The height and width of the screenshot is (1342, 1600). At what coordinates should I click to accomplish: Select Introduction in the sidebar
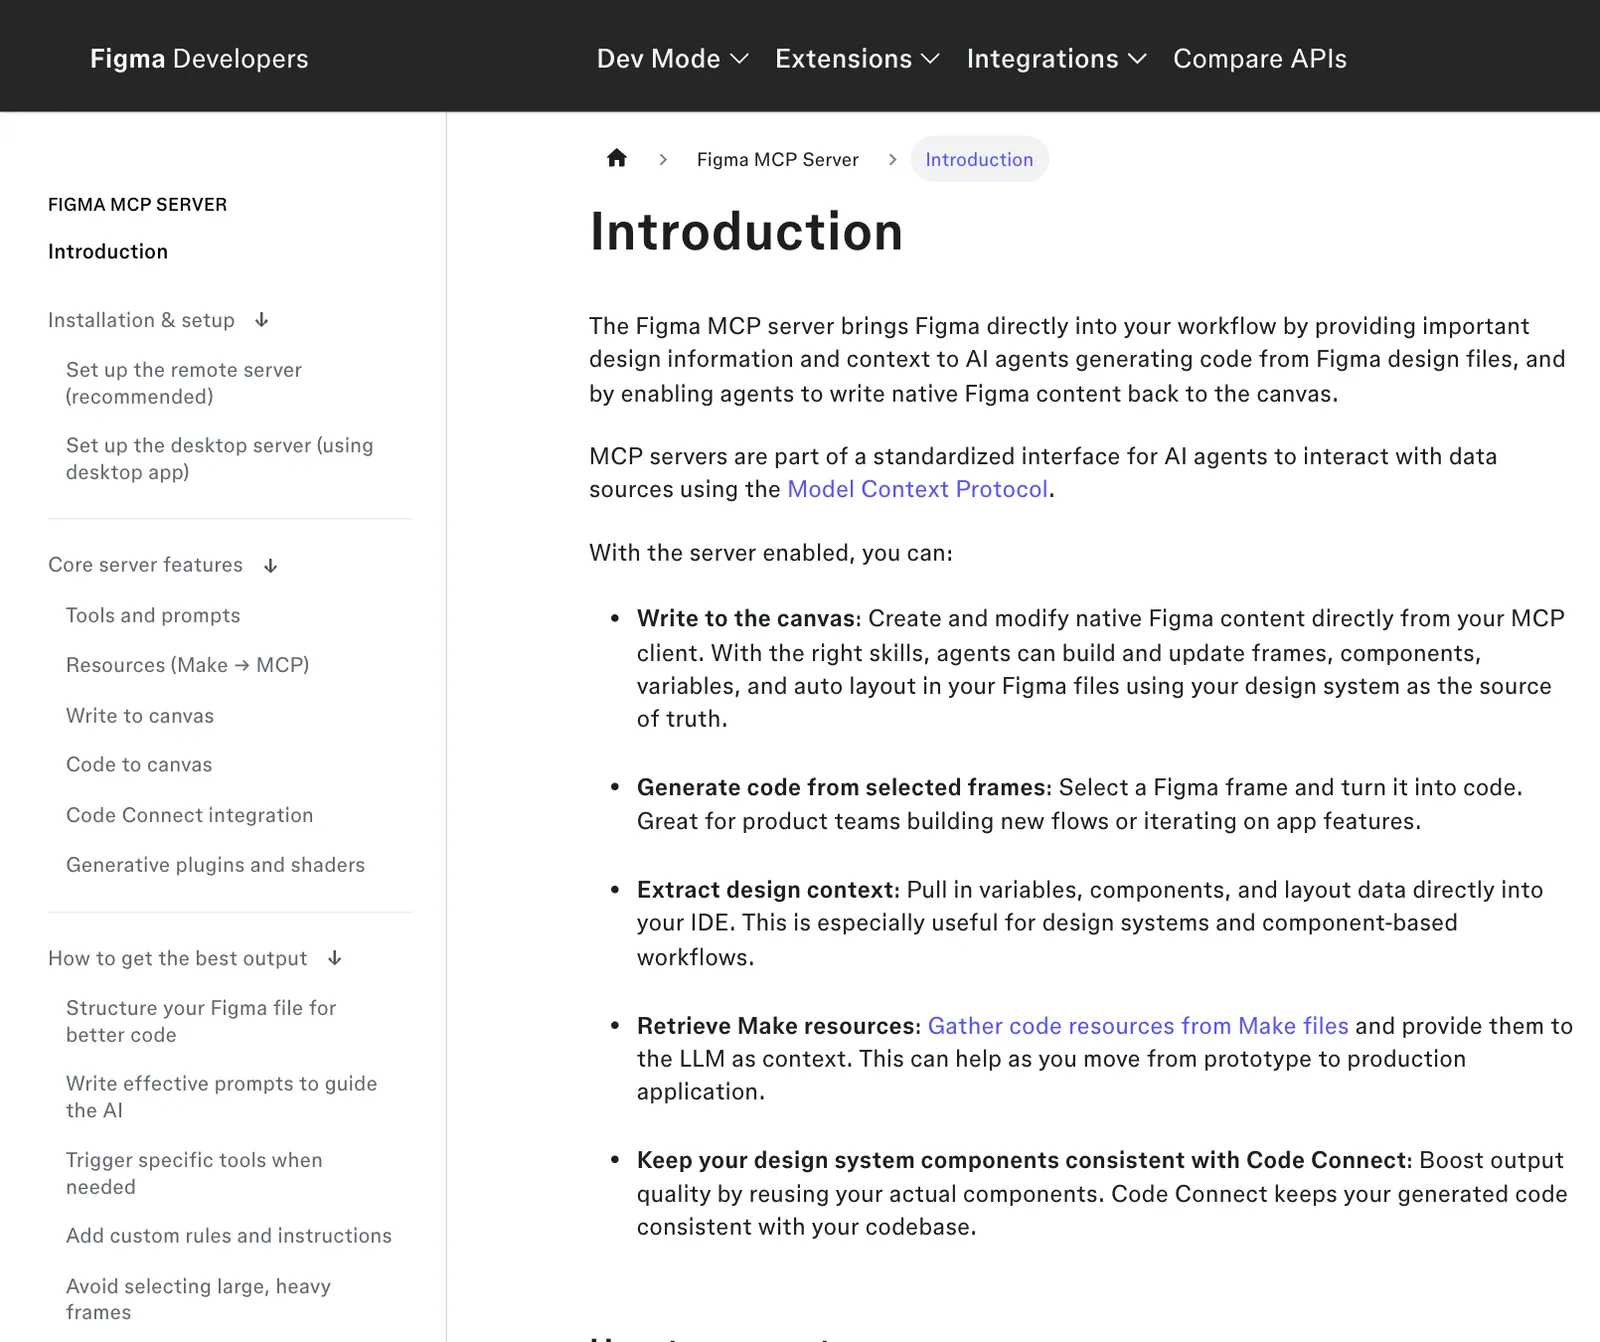[x=108, y=252]
